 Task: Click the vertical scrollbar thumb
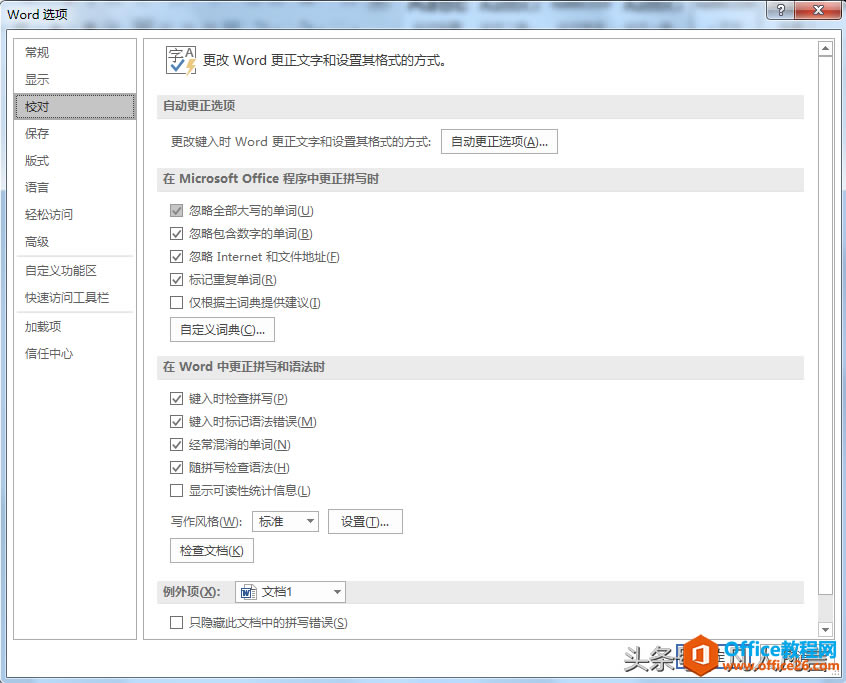[825, 325]
